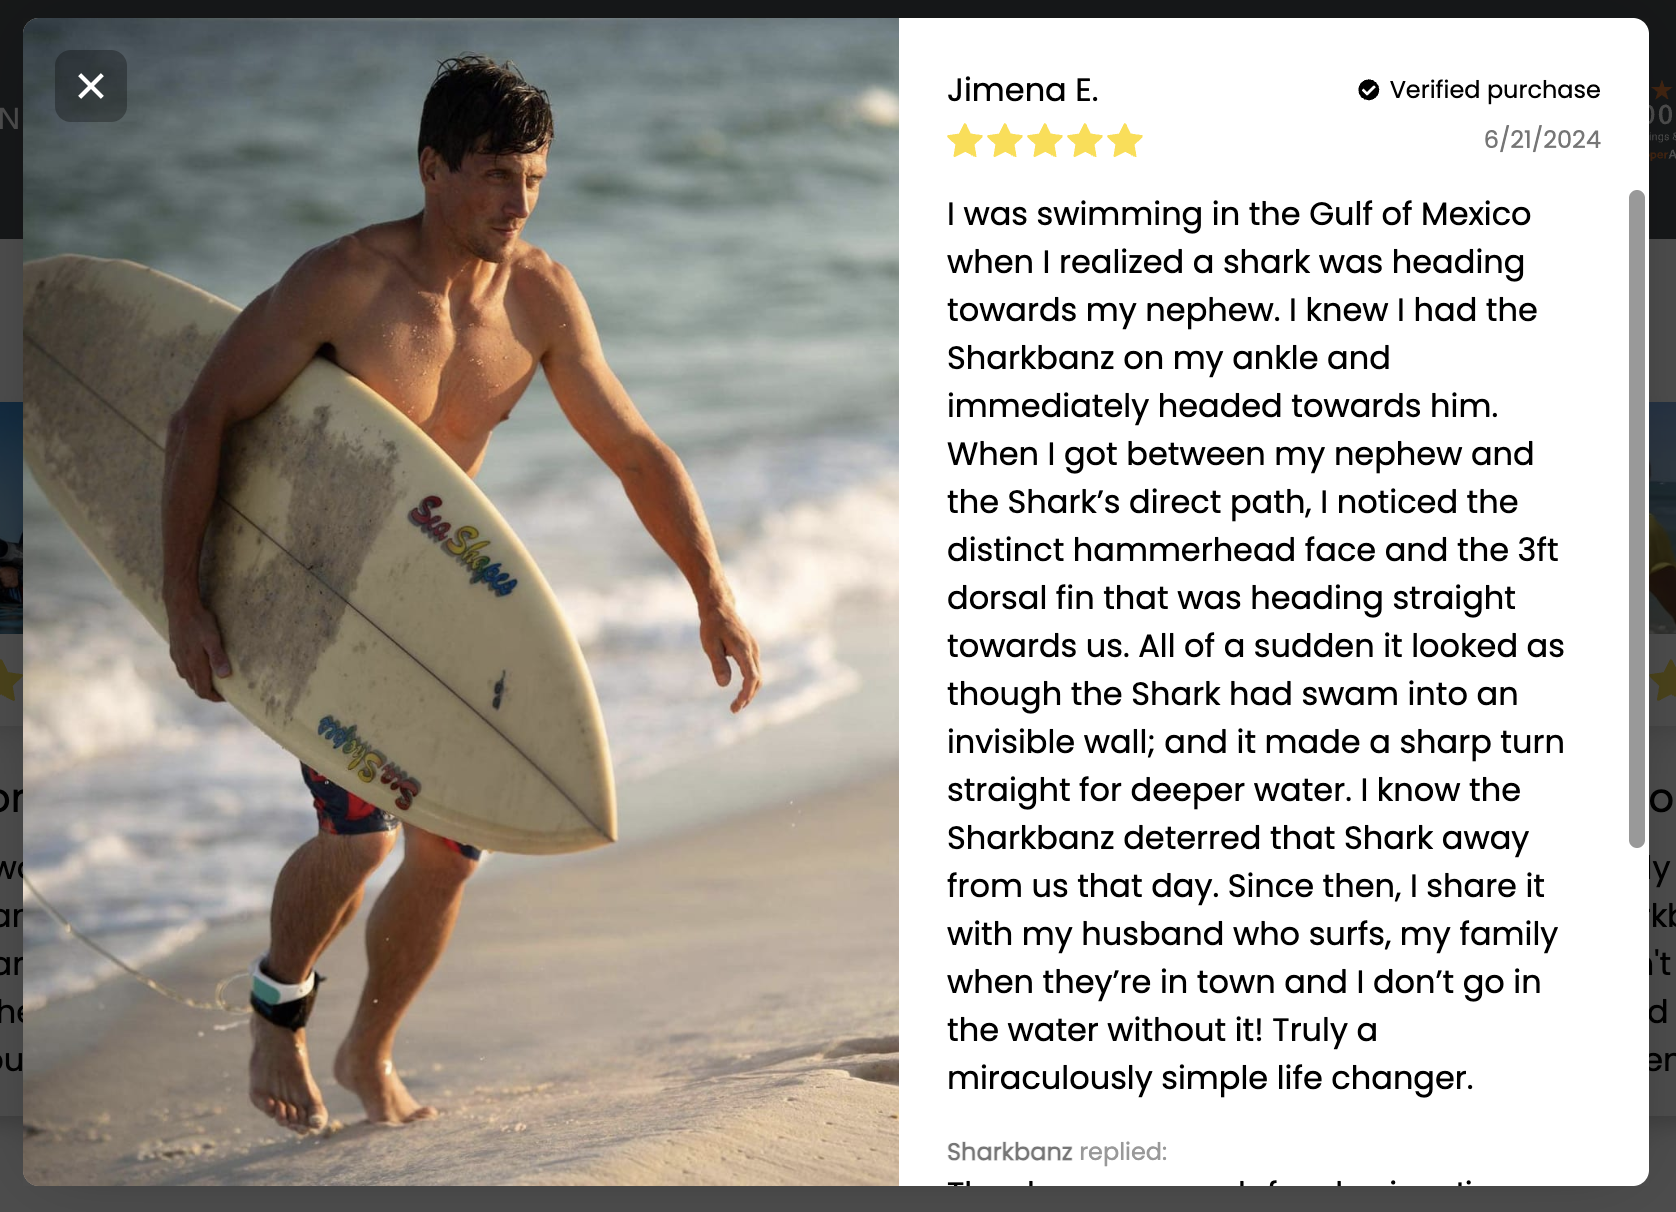
Task: Click the third yellow rating star
Action: click(1045, 141)
